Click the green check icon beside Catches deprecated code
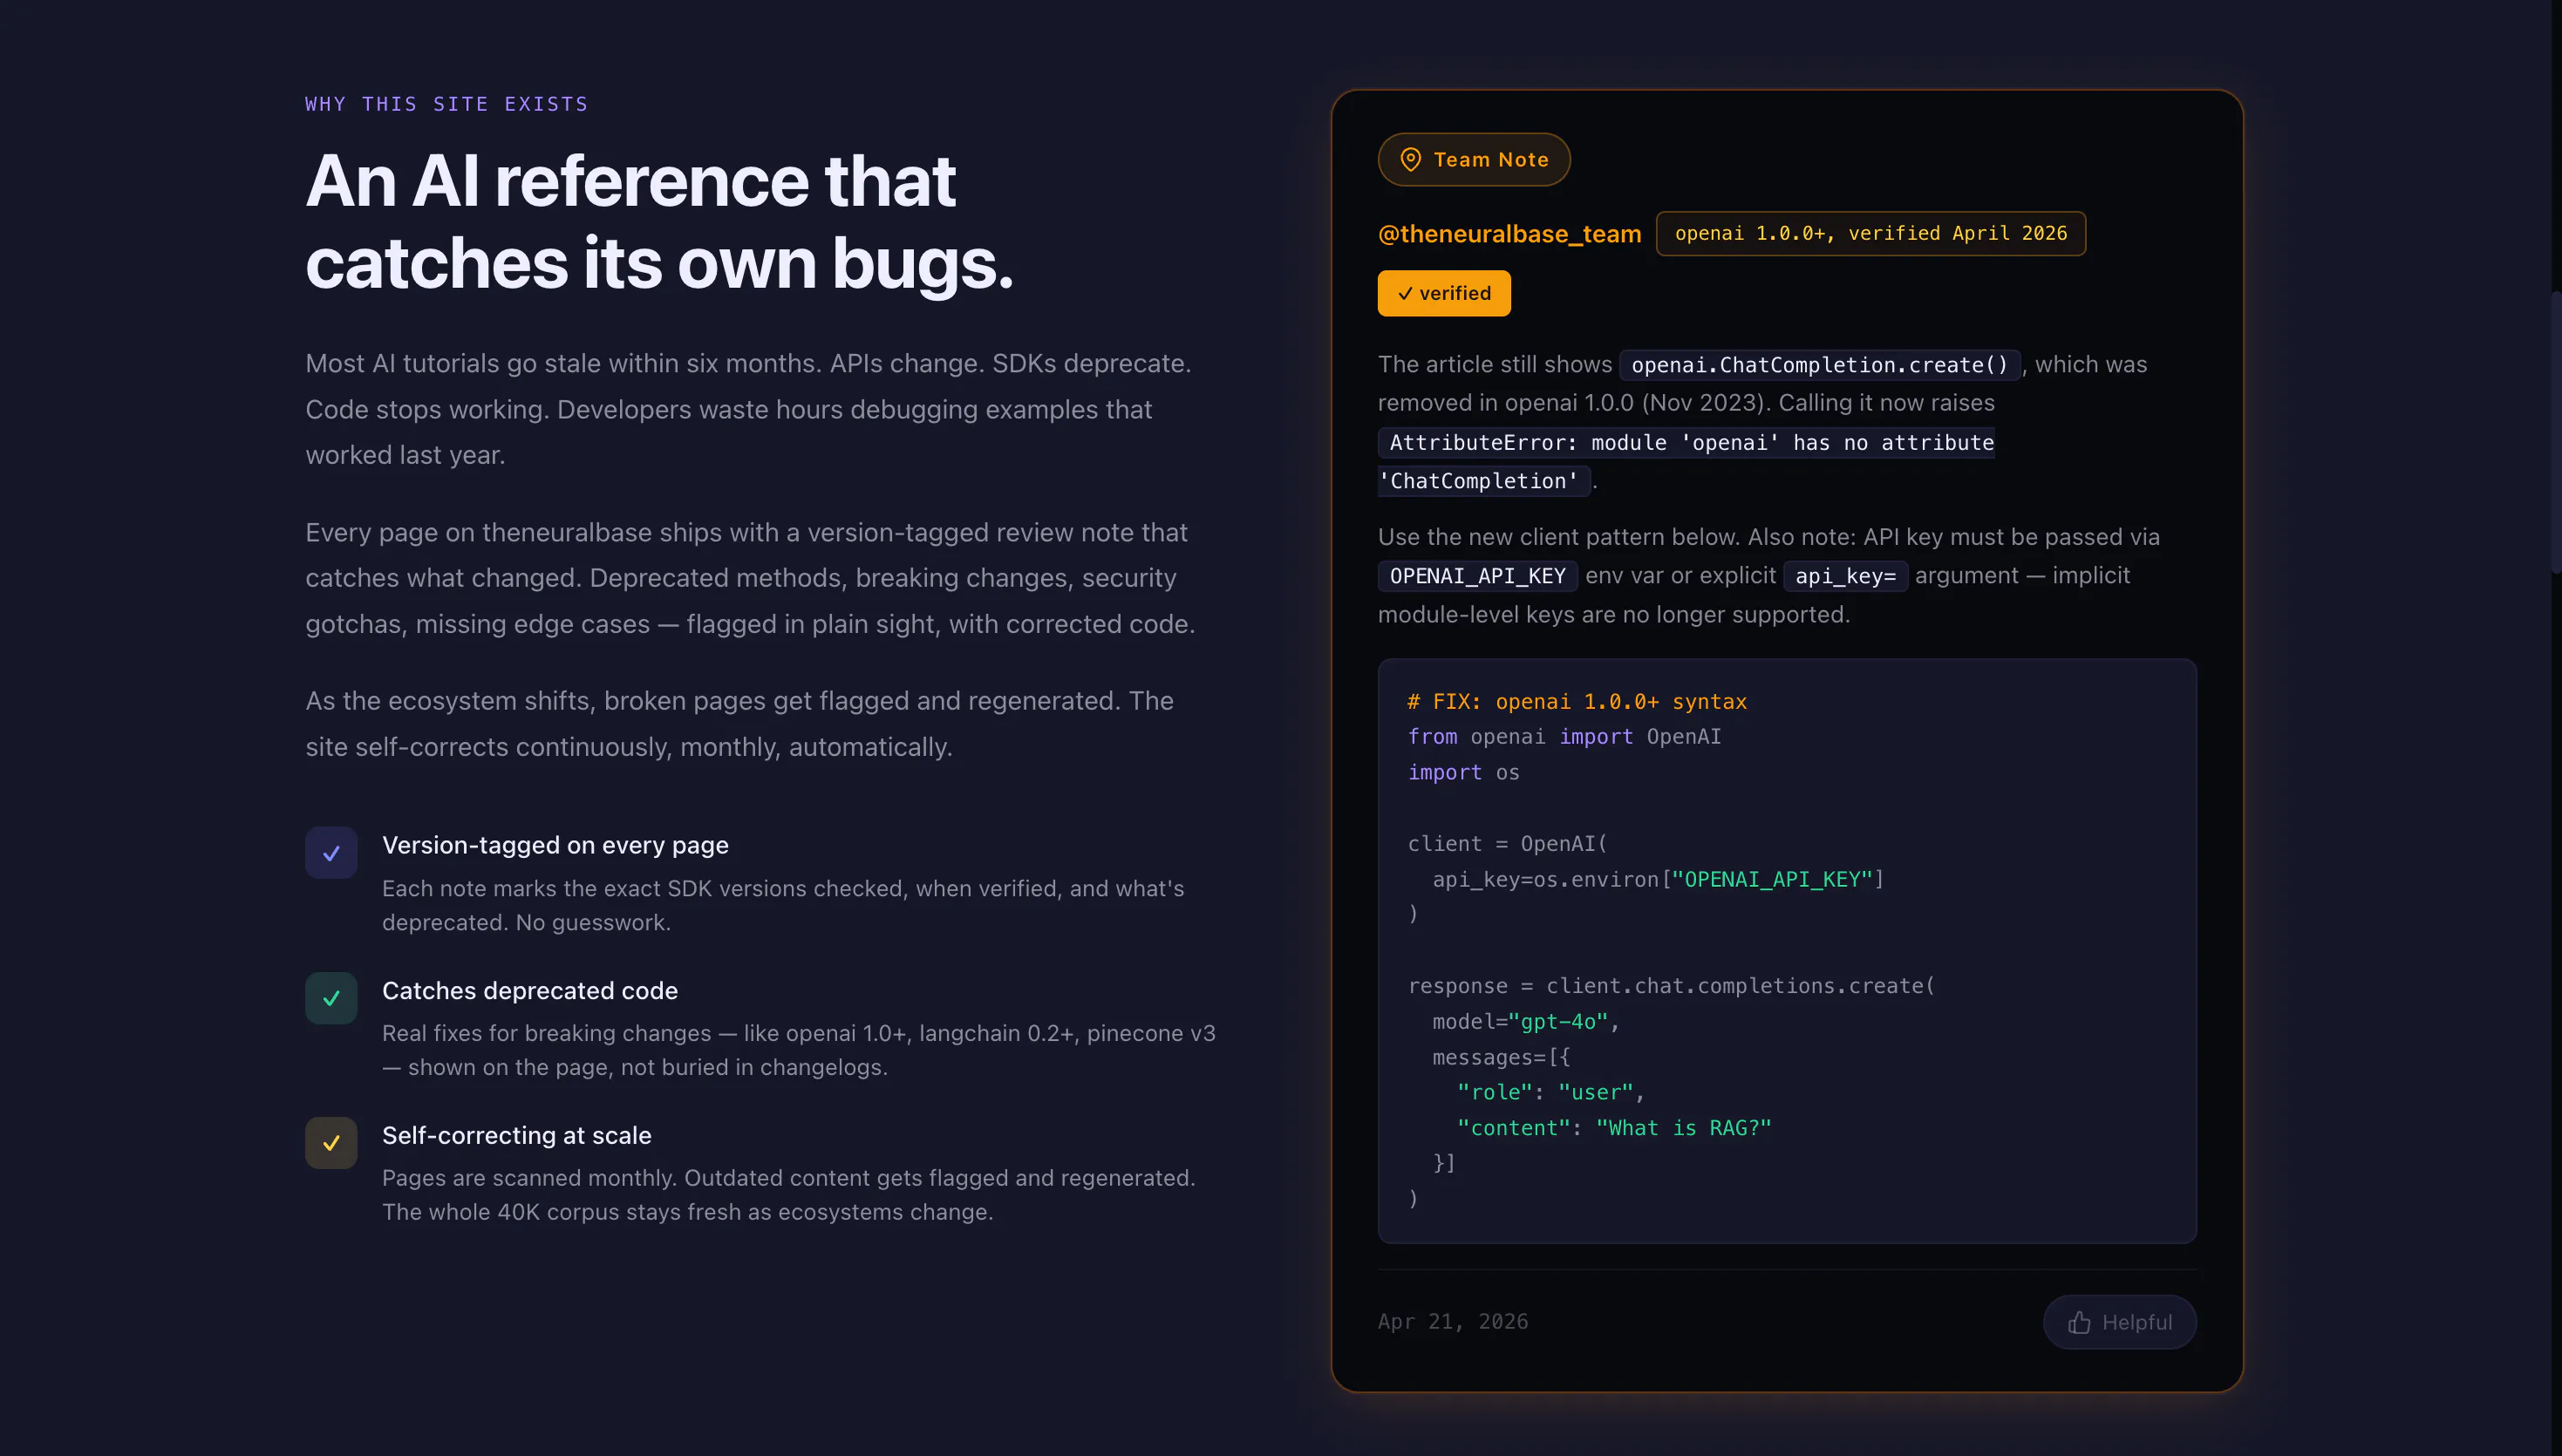This screenshot has height=1456, width=2562. (x=331, y=998)
